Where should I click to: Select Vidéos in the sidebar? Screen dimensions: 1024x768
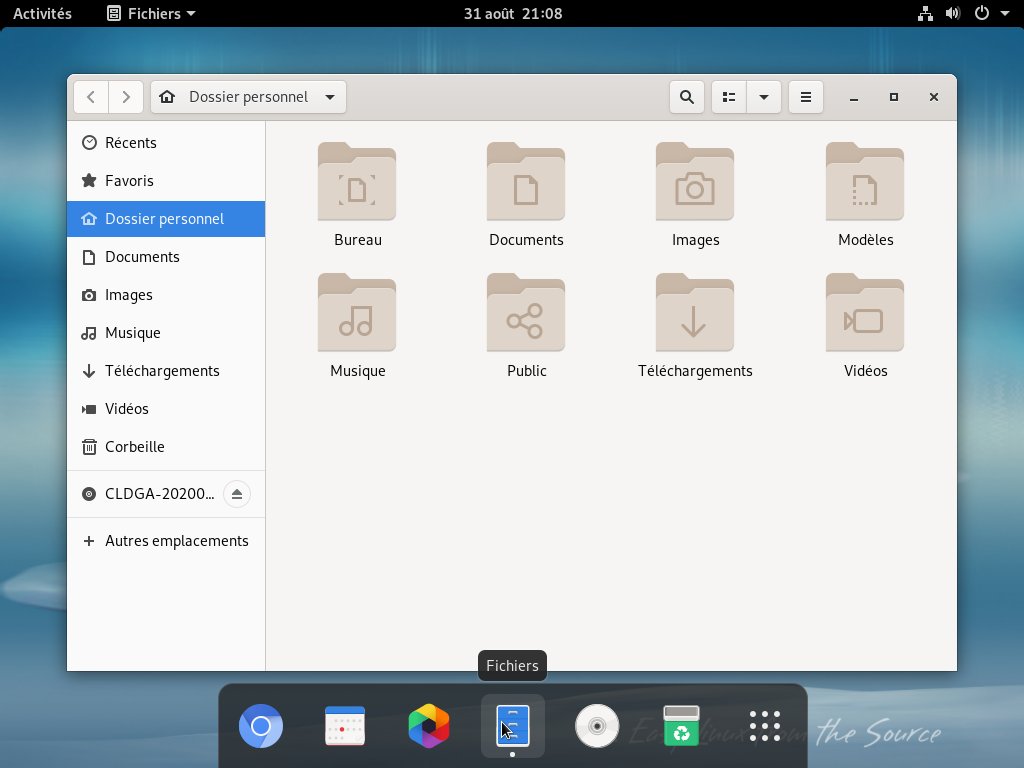(x=166, y=409)
